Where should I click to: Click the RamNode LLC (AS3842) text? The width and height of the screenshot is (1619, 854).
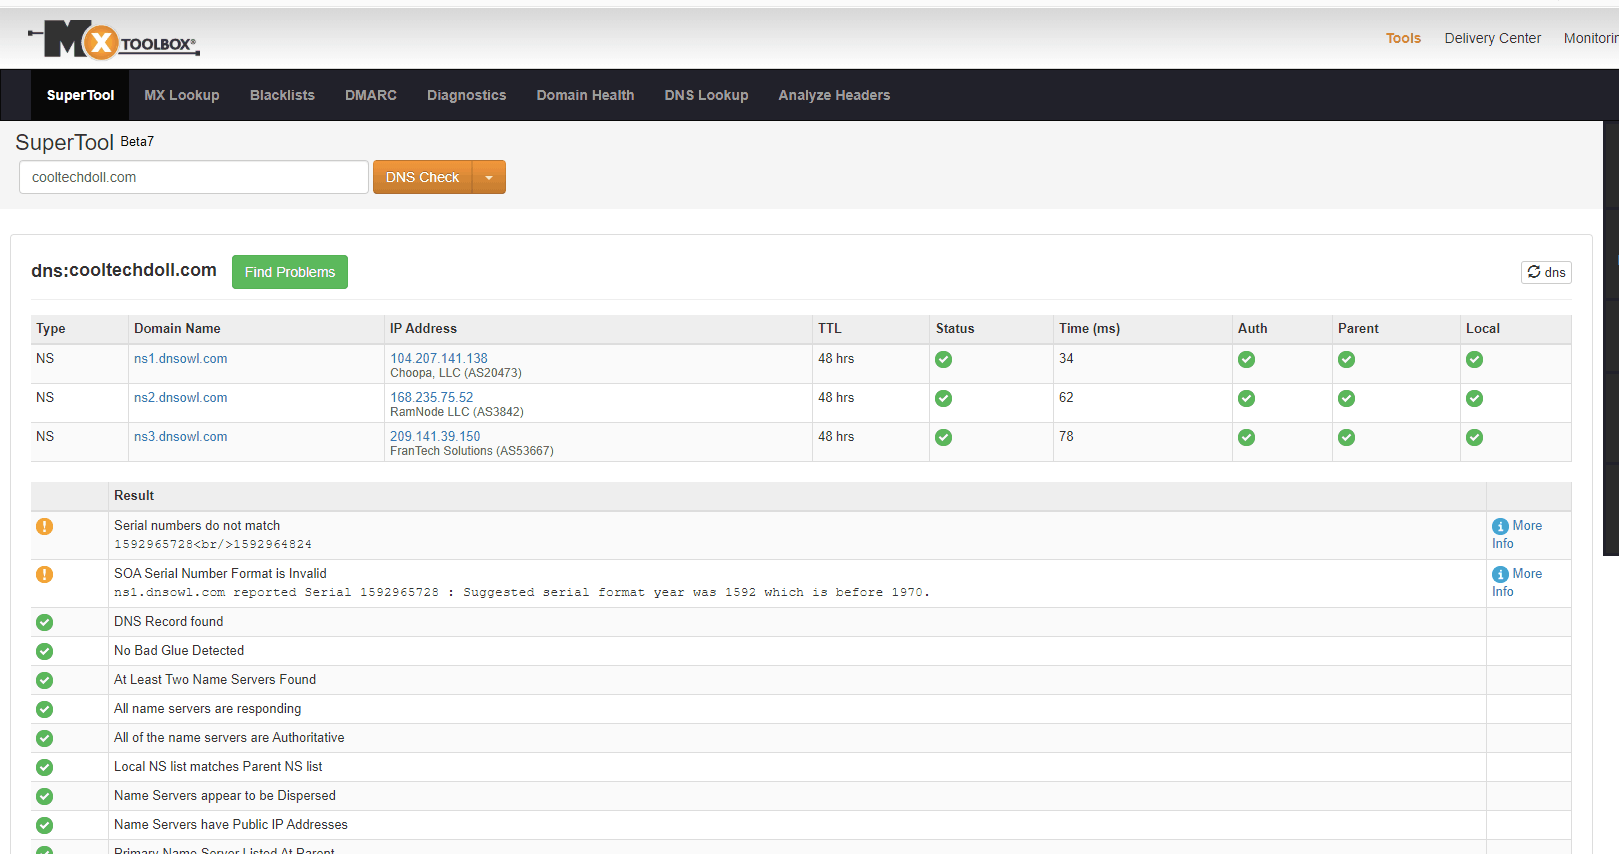point(457,412)
